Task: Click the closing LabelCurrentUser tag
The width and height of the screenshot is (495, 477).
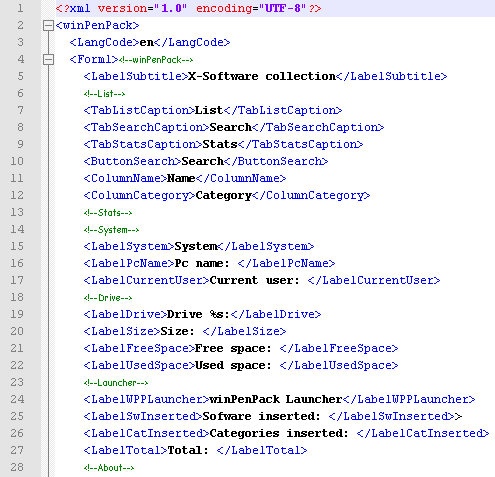Action: 374,280
